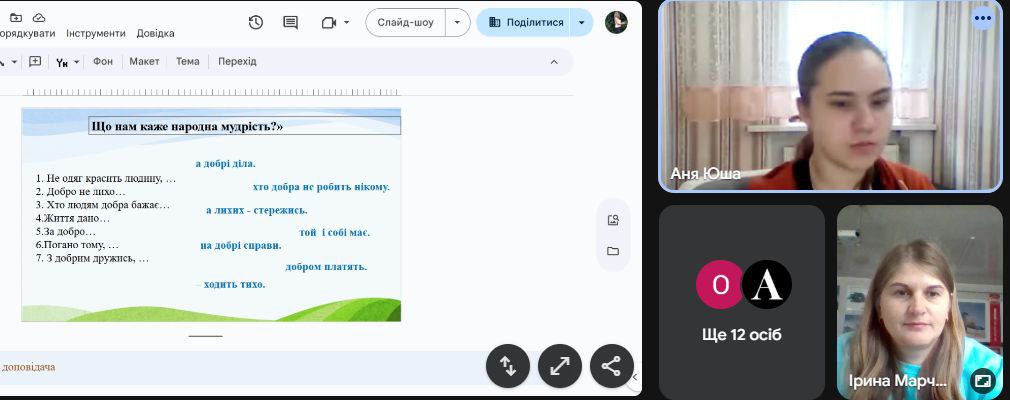Open the Макет layout option
Screen dimensions: 1010x400
click(x=144, y=62)
